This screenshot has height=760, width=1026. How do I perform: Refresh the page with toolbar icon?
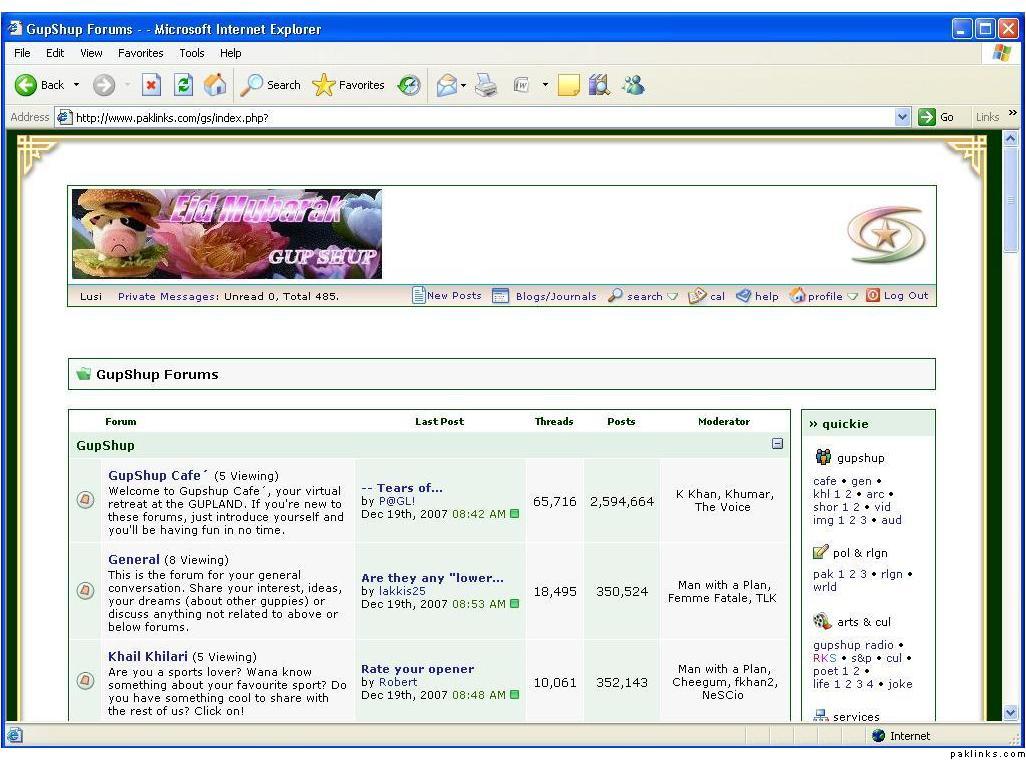coord(183,86)
